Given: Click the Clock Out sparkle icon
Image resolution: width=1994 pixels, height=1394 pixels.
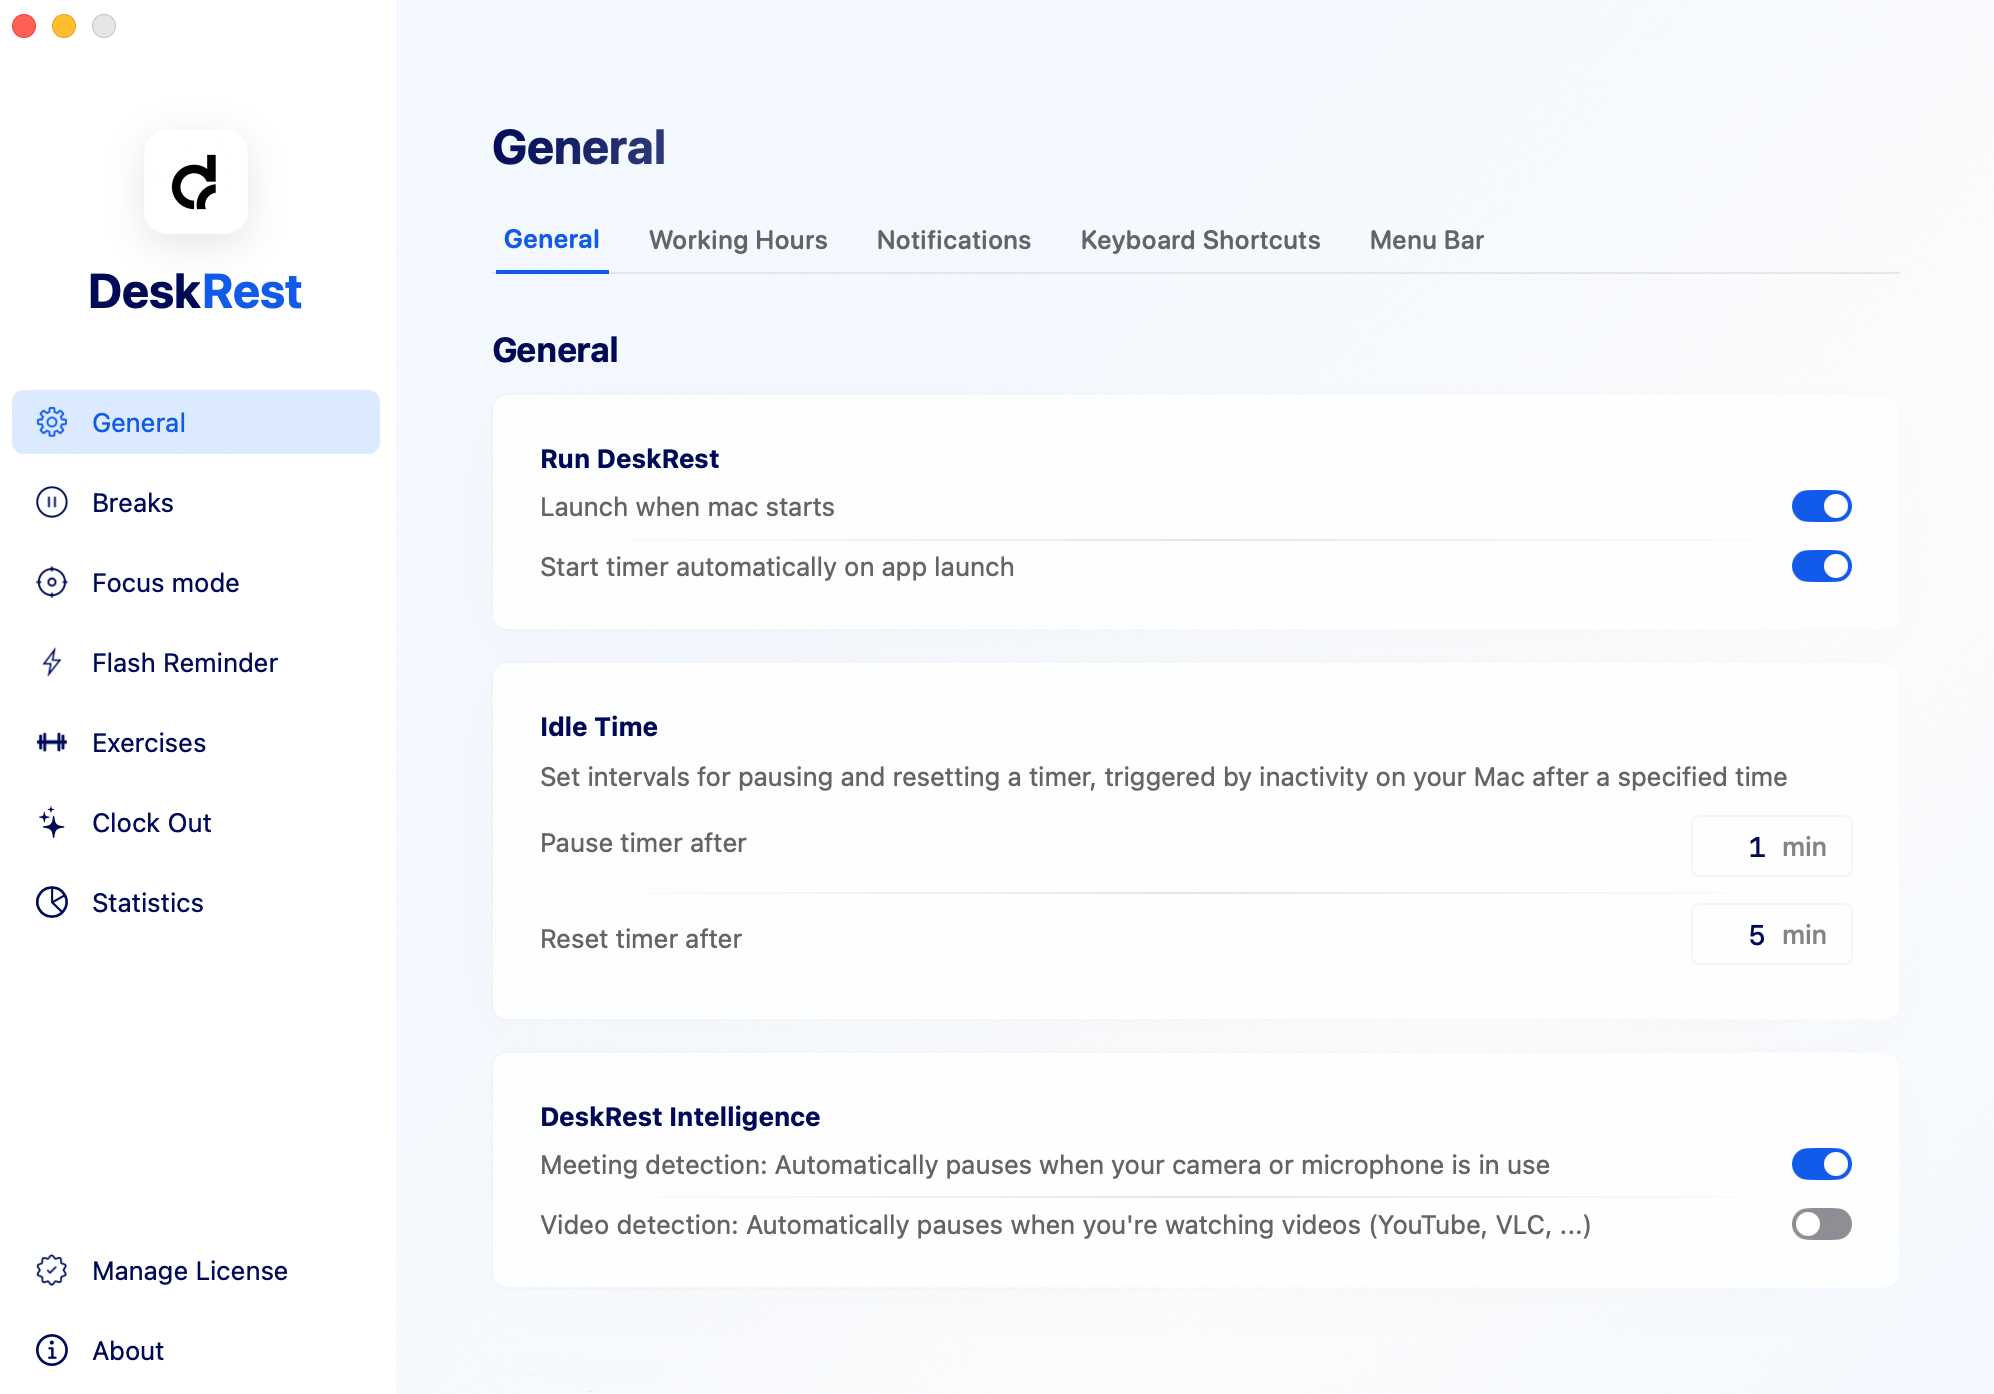Looking at the screenshot, I should coord(52,822).
